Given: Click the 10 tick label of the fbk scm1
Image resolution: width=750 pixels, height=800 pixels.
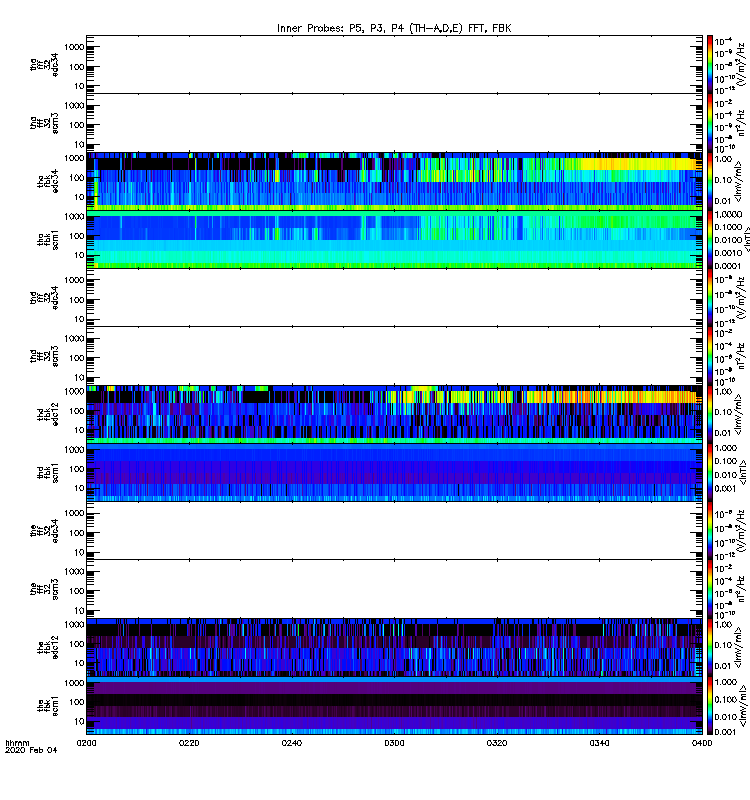Looking at the screenshot, I should [x=79, y=721].
